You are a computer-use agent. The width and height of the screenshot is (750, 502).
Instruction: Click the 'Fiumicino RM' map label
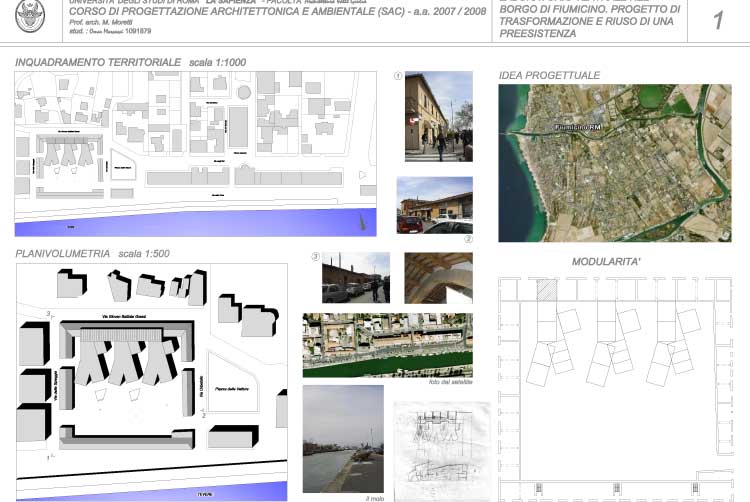click(x=578, y=127)
